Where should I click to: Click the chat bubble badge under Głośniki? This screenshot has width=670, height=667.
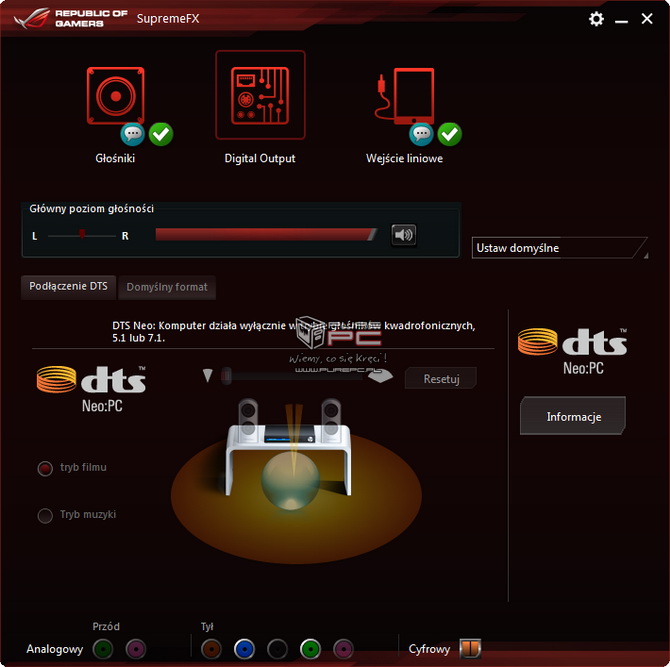pos(132,134)
